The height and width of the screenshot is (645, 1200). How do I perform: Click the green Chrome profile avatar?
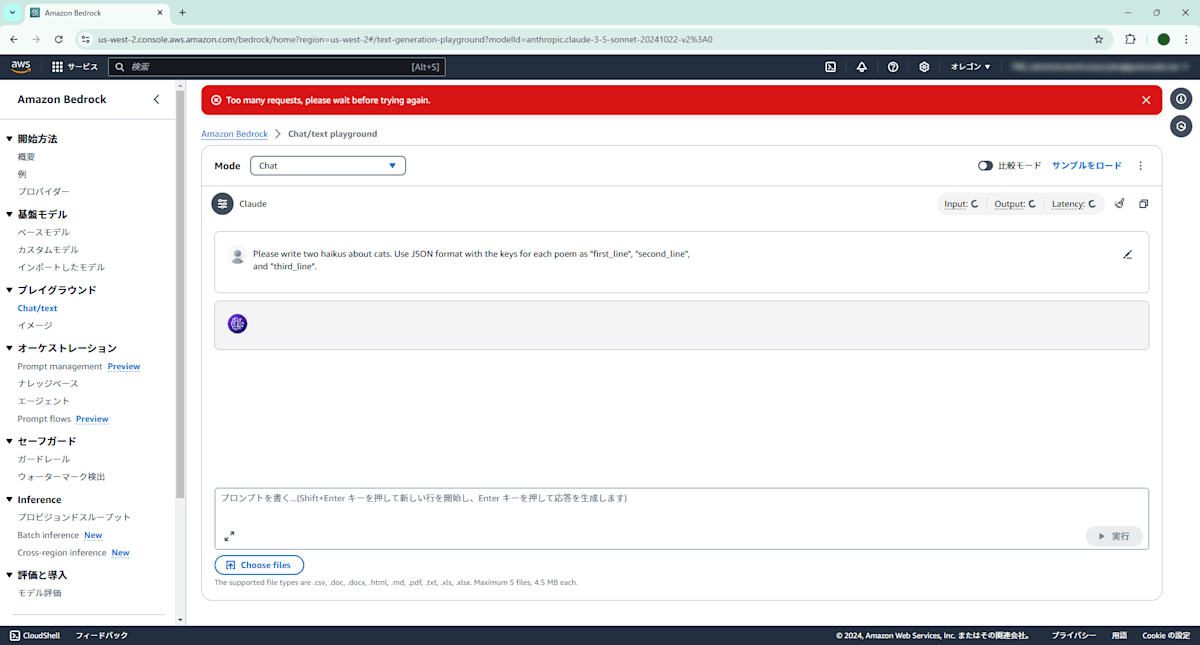[1163, 39]
